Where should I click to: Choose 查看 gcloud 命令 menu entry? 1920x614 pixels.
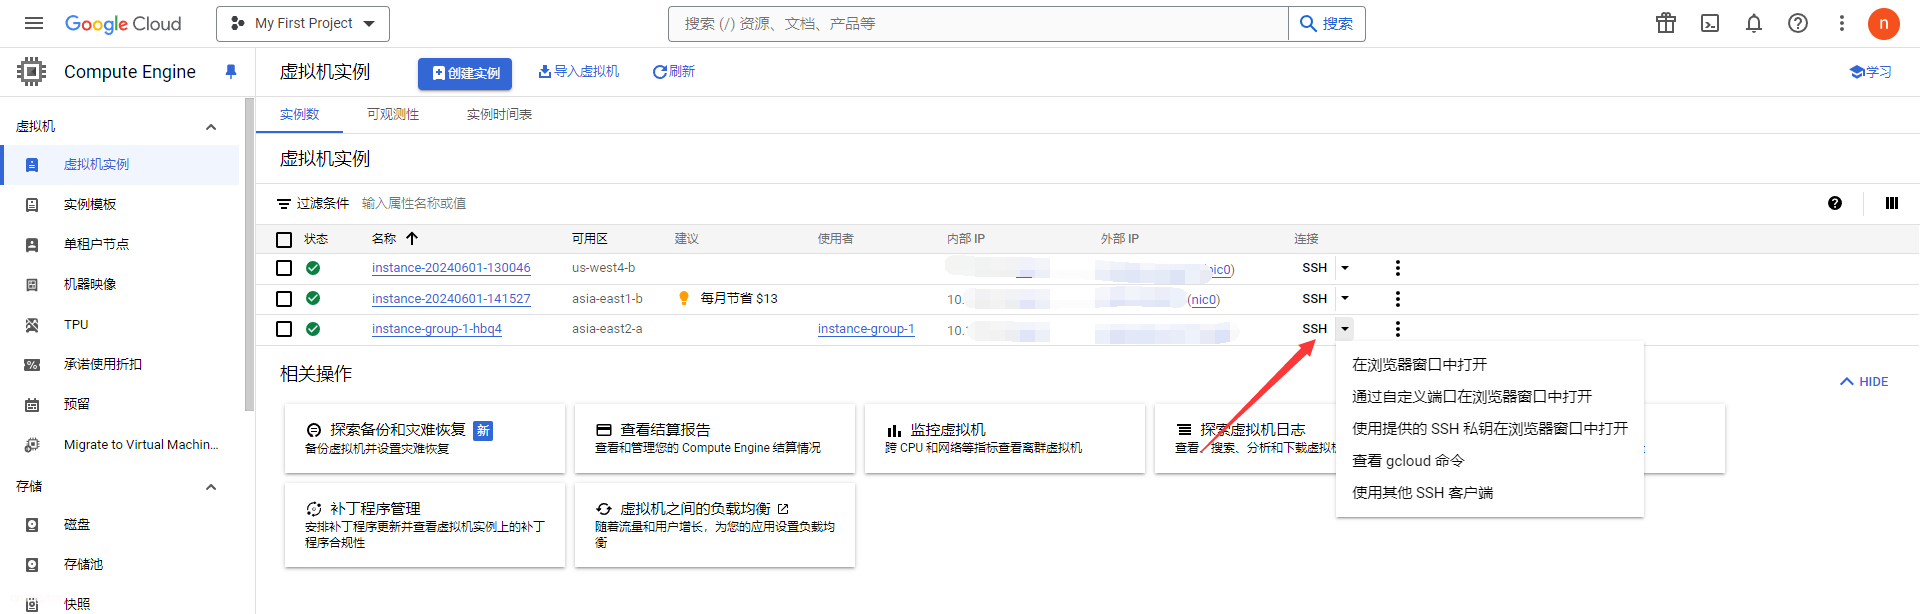tap(1490, 461)
